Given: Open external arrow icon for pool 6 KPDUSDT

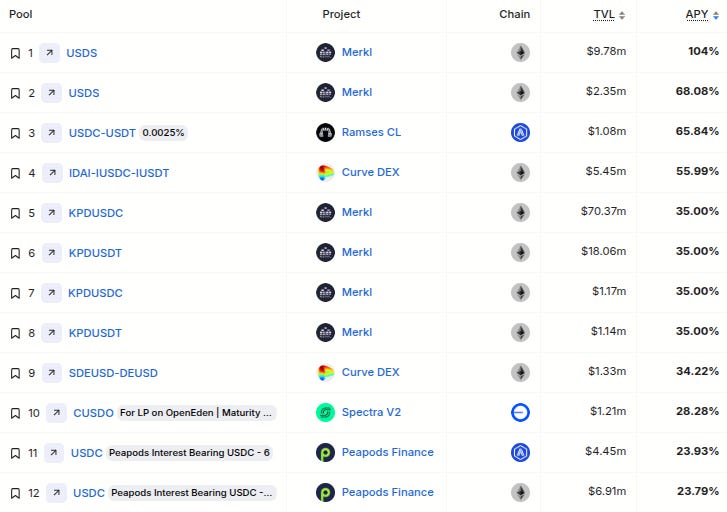Looking at the screenshot, I should [x=52, y=253].
